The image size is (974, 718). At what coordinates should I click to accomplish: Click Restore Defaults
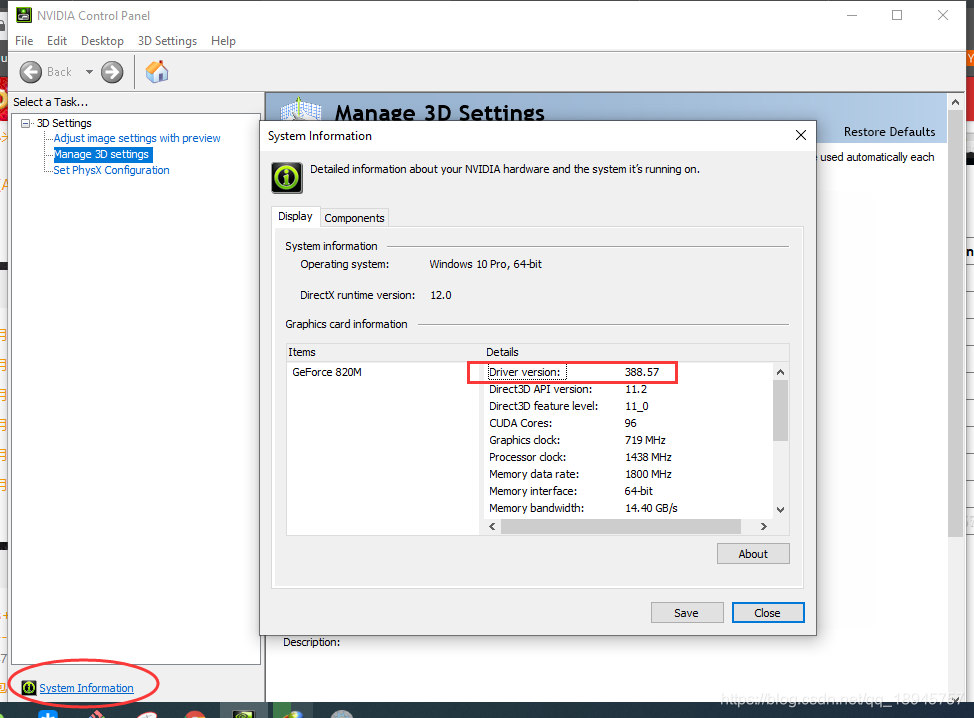(x=890, y=132)
